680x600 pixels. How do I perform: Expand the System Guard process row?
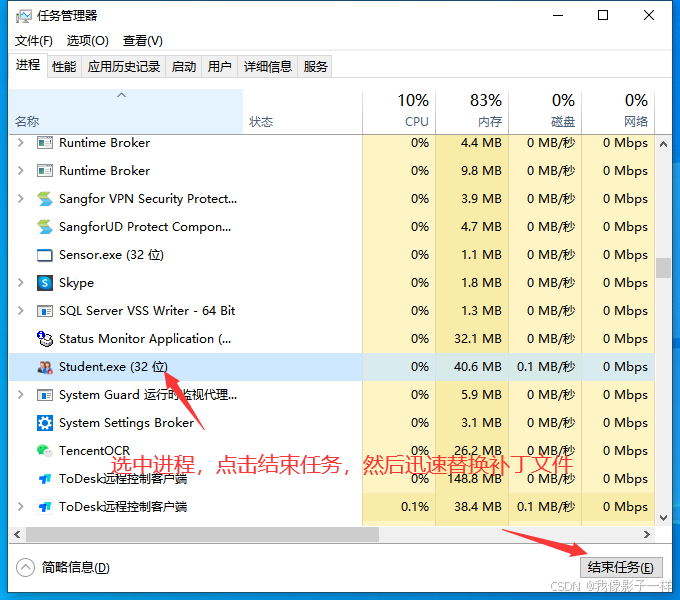tap(20, 395)
